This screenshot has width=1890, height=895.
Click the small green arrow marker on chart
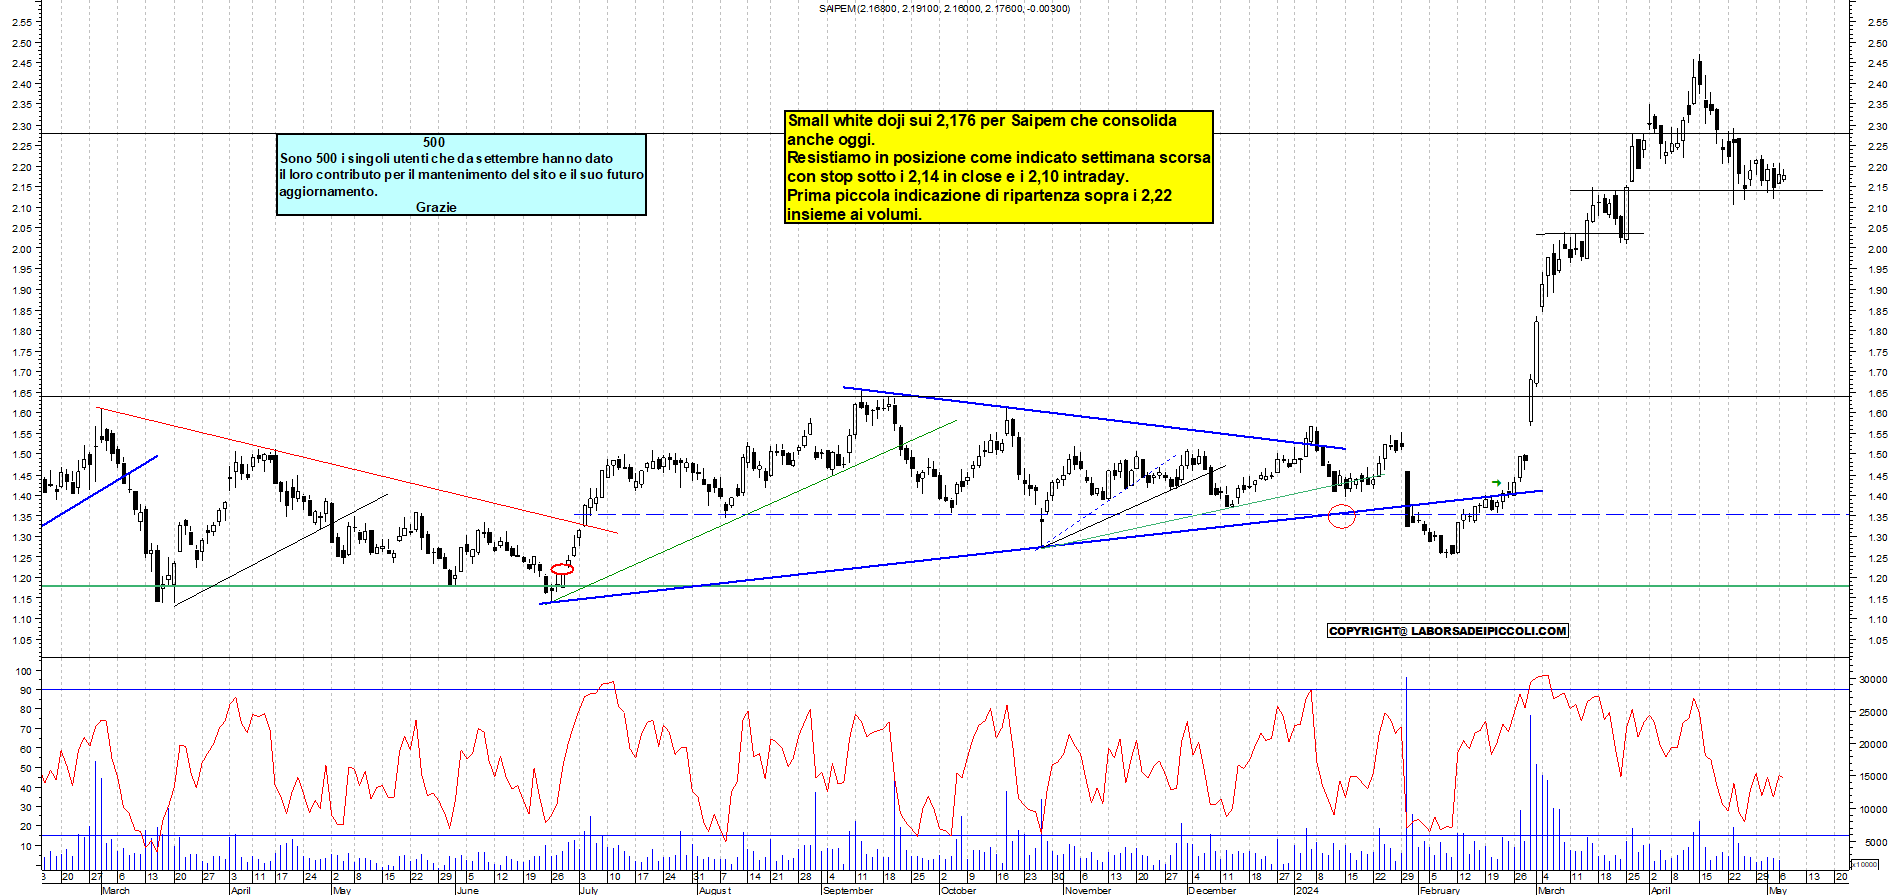coord(1496,484)
